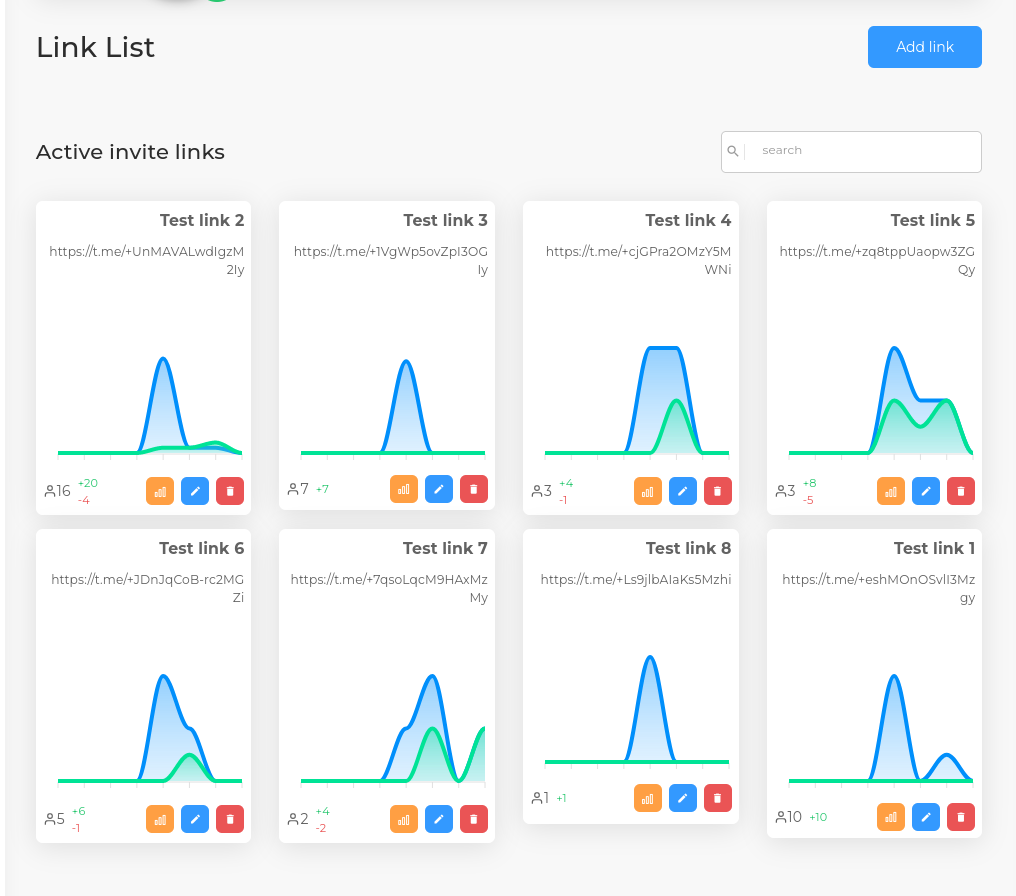Delete Test link 6
The image size is (1016, 896).
click(x=230, y=819)
